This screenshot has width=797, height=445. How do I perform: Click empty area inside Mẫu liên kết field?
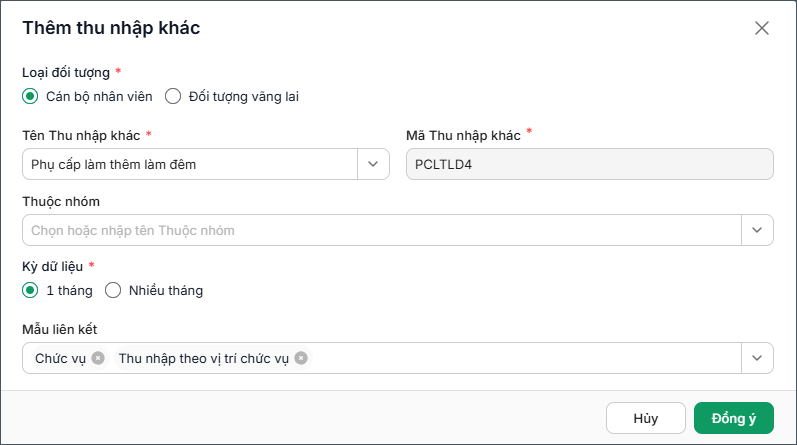point(524,358)
